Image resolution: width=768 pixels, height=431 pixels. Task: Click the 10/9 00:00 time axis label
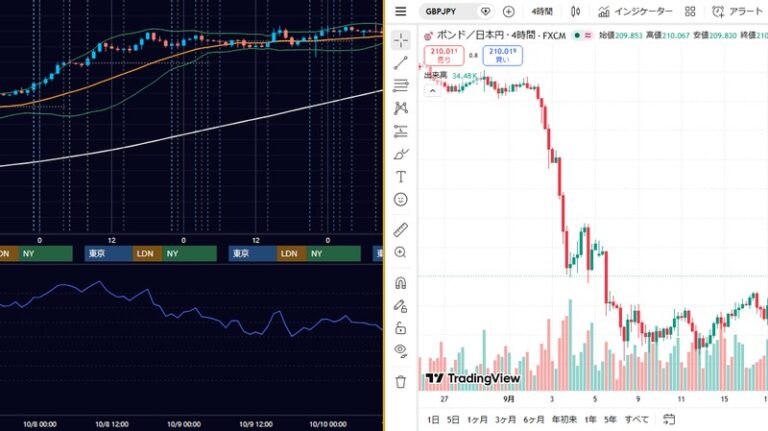coord(184,424)
